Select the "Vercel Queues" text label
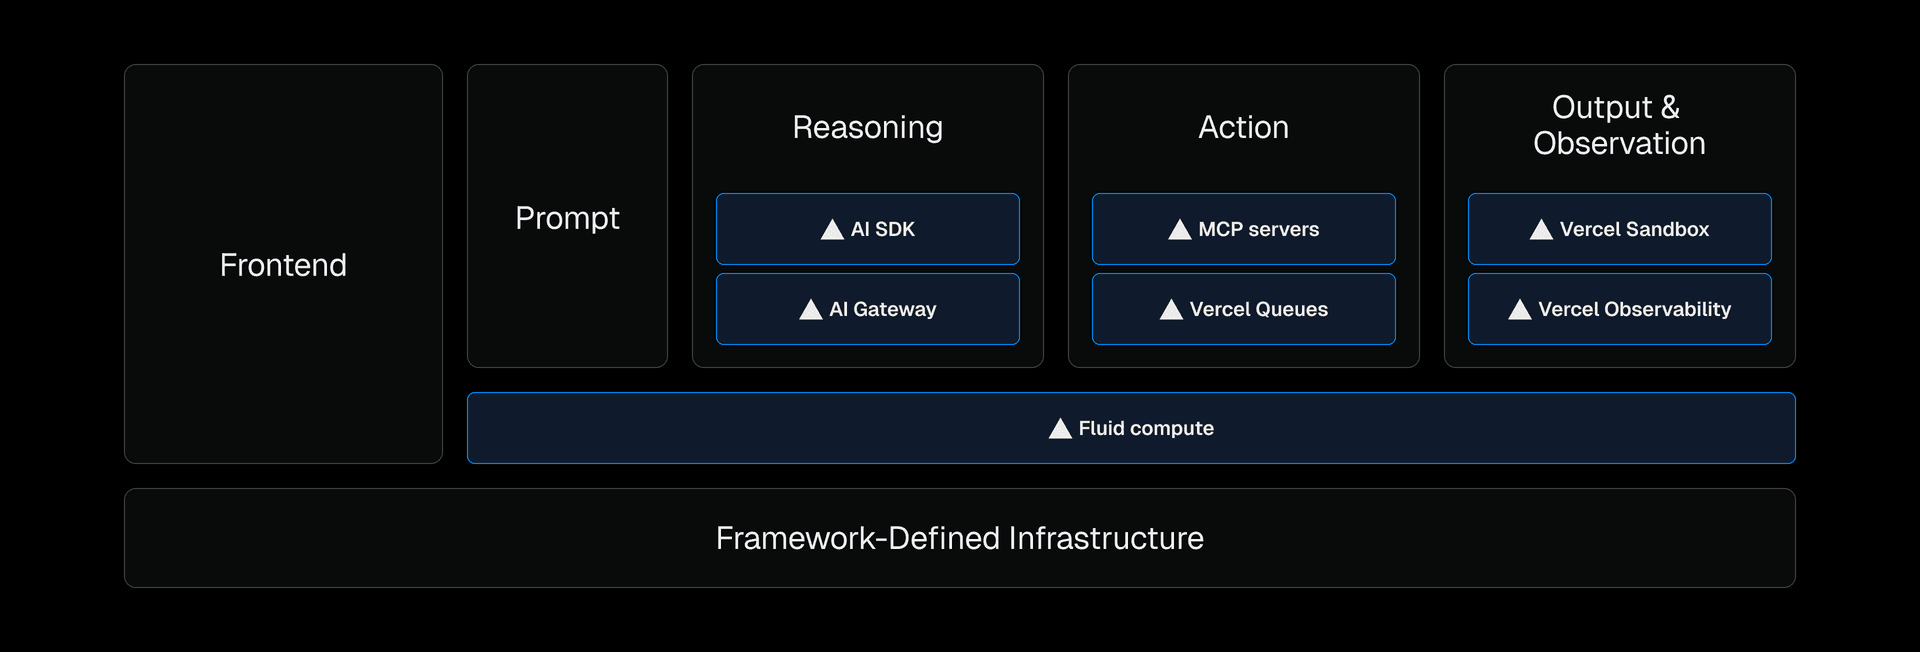This screenshot has width=1920, height=652. [1259, 309]
